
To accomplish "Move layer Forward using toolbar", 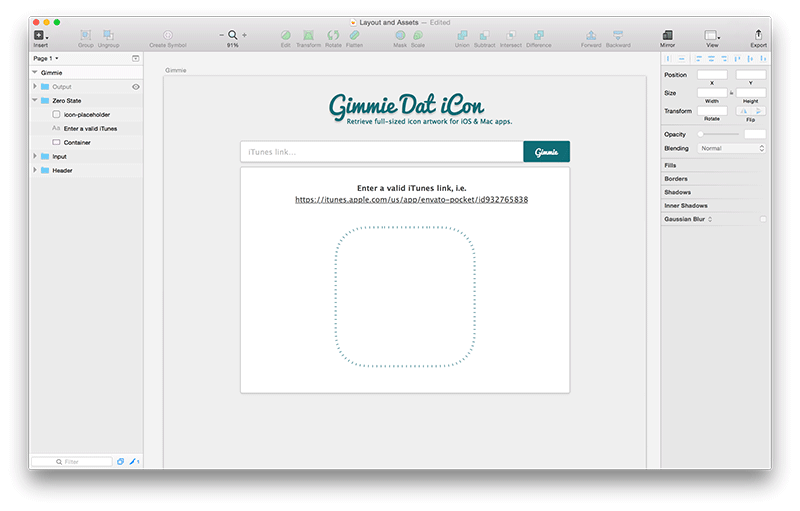I will tap(591, 36).
